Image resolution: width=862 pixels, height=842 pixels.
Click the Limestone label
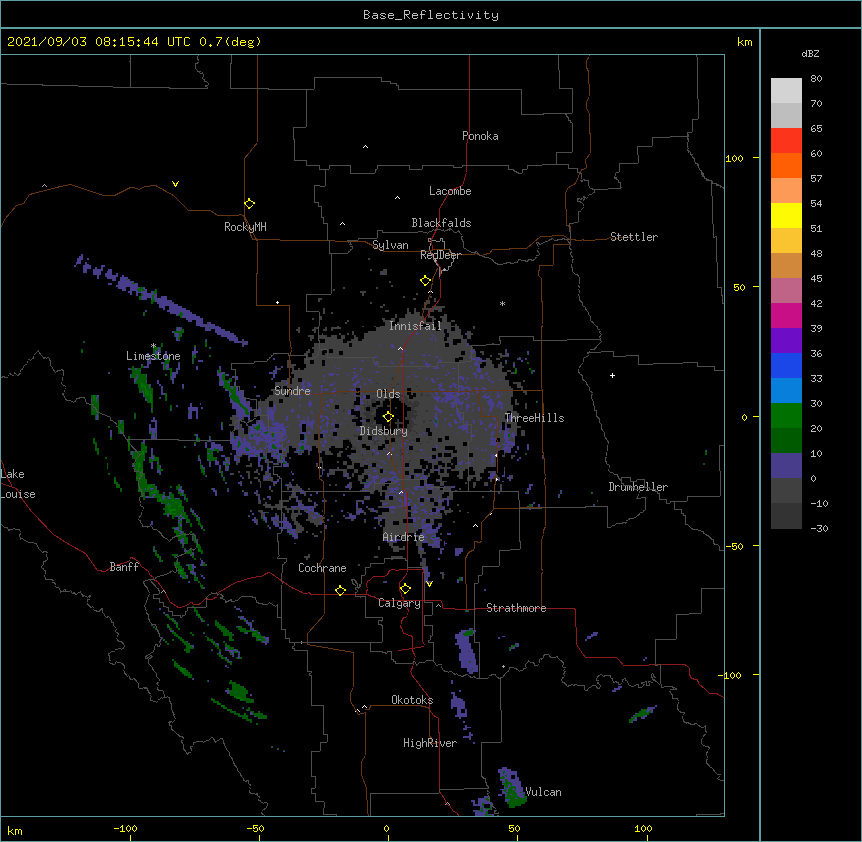point(153,356)
